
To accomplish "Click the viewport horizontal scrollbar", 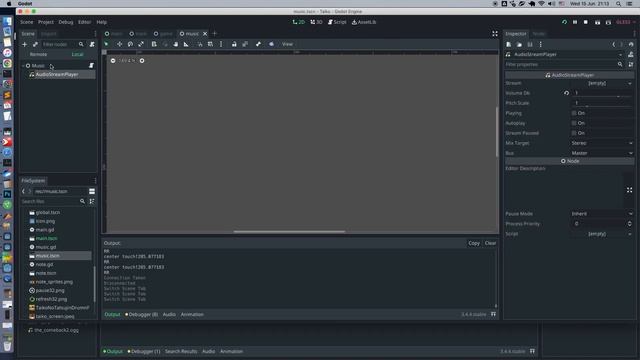I will tap(289, 231).
